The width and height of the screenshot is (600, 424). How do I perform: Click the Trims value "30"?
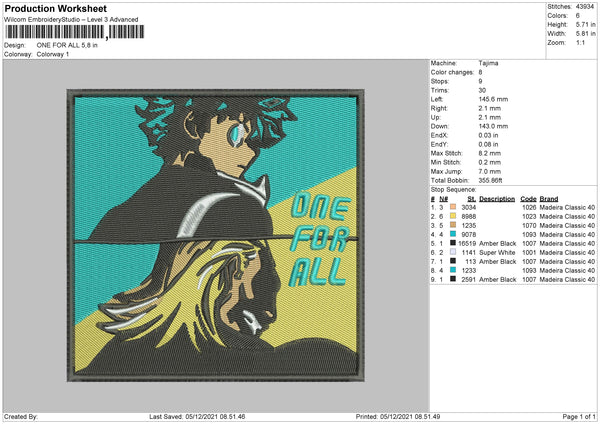(x=482, y=90)
